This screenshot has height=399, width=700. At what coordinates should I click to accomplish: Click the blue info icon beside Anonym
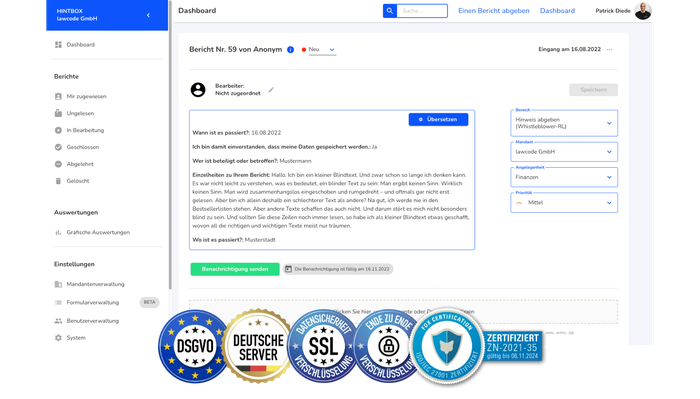pos(291,50)
